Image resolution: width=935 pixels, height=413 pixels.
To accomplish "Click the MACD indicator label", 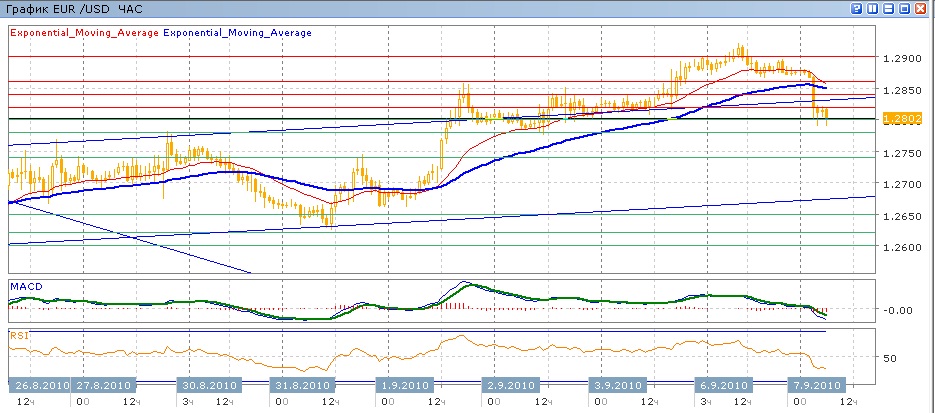I will coord(26,287).
